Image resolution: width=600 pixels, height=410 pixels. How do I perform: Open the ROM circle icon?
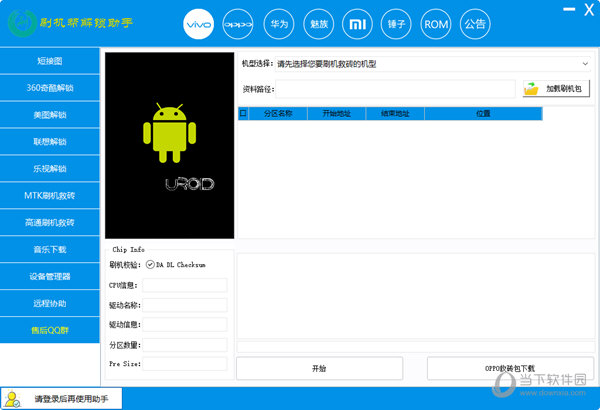click(436, 24)
